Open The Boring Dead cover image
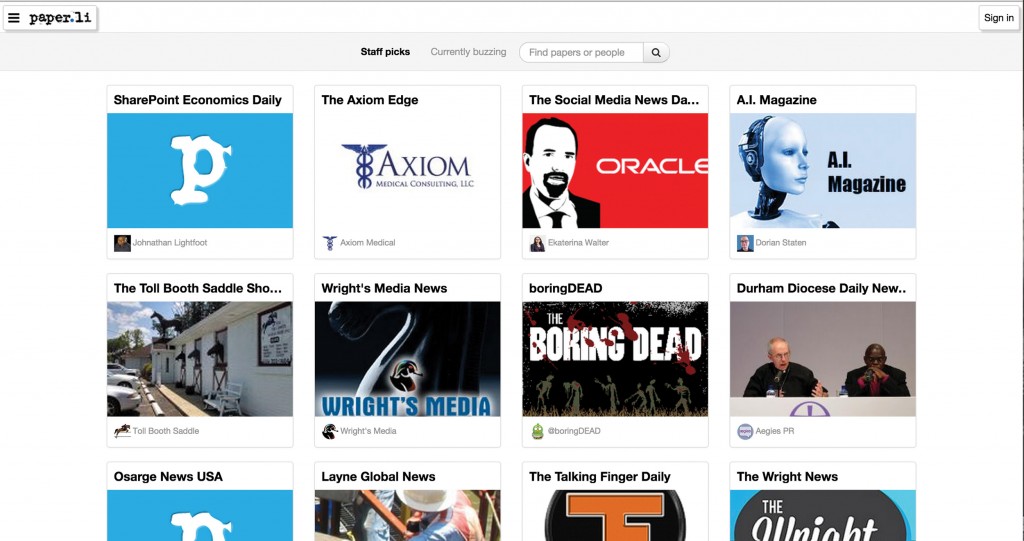This screenshot has height=541, width=1024. (615, 359)
